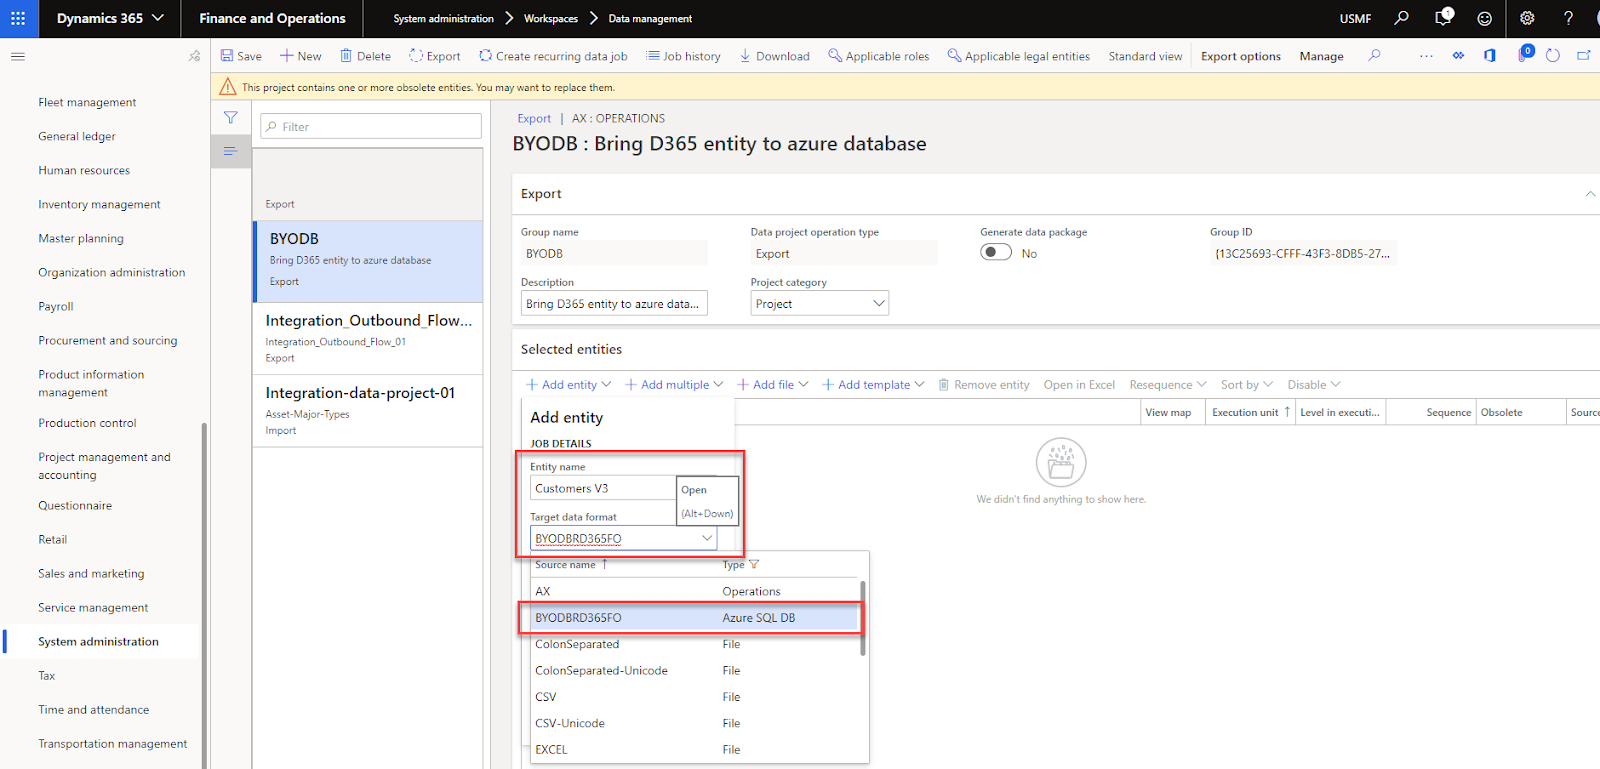The height and width of the screenshot is (769, 1600).
Task: Click Delete in action pane
Action: pyautogui.click(x=365, y=56)
